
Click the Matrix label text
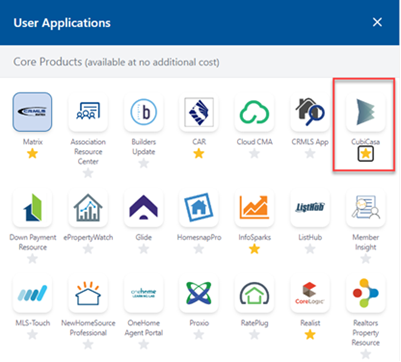(33, 142)
